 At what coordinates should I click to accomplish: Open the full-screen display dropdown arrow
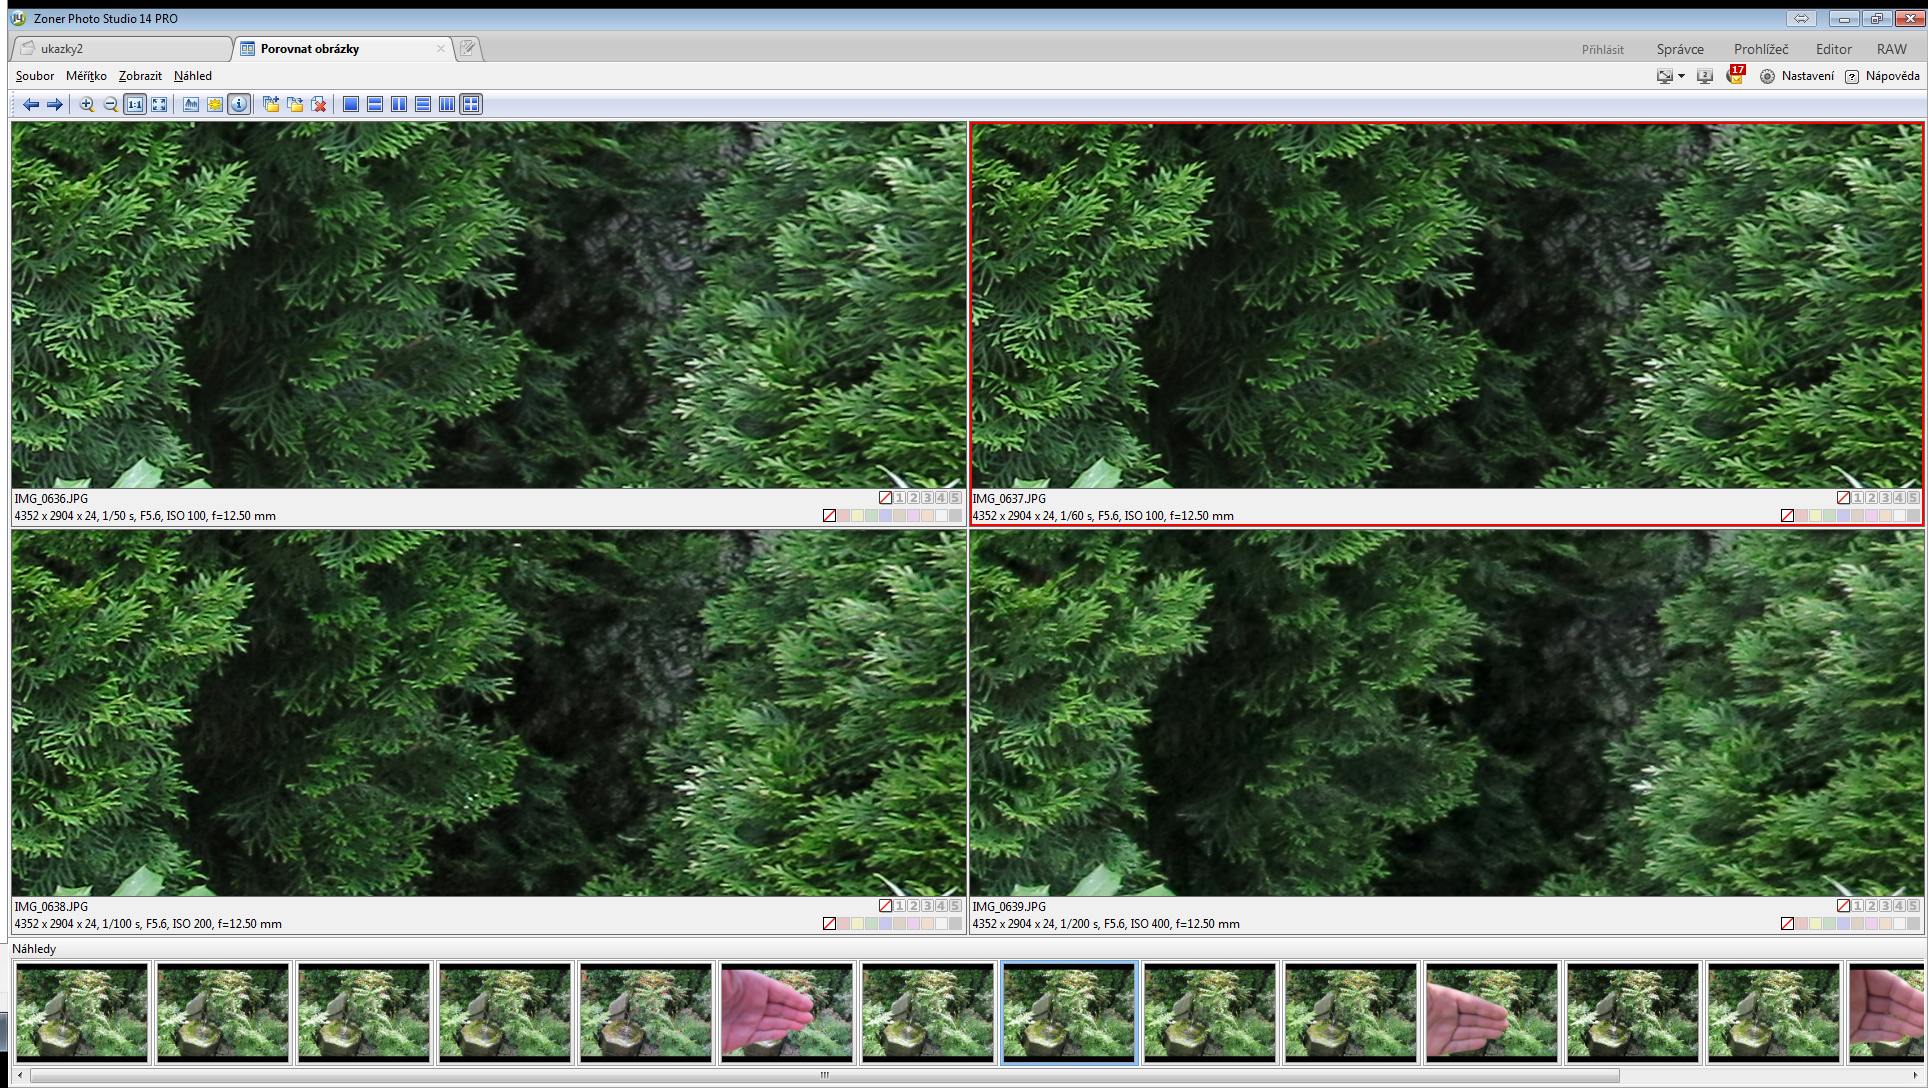click(1681, 76)
